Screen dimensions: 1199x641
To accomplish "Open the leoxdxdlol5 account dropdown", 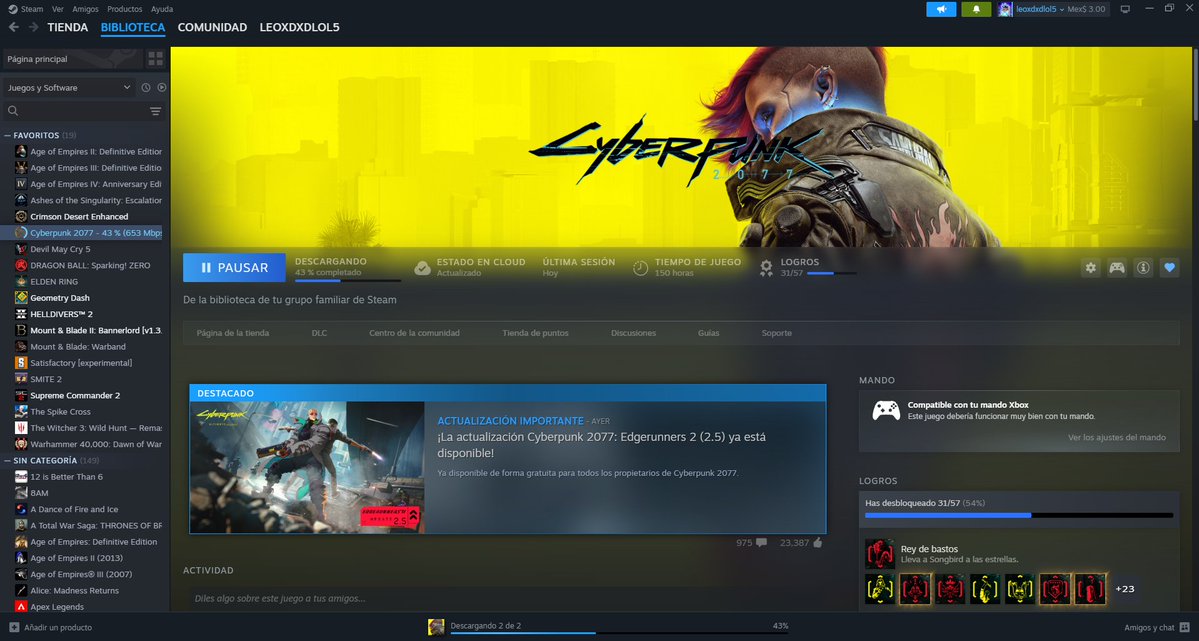I will click(1040, 9).
